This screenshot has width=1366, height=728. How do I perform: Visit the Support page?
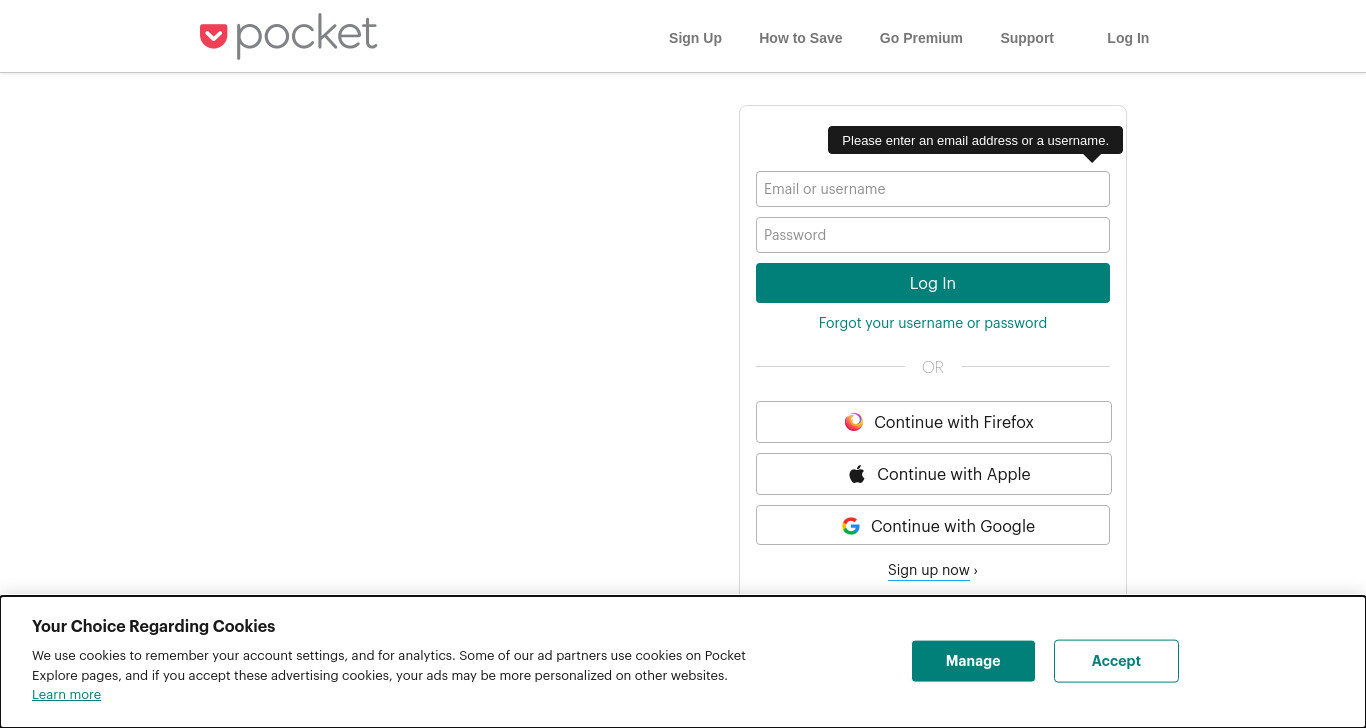pos(1027,38)
